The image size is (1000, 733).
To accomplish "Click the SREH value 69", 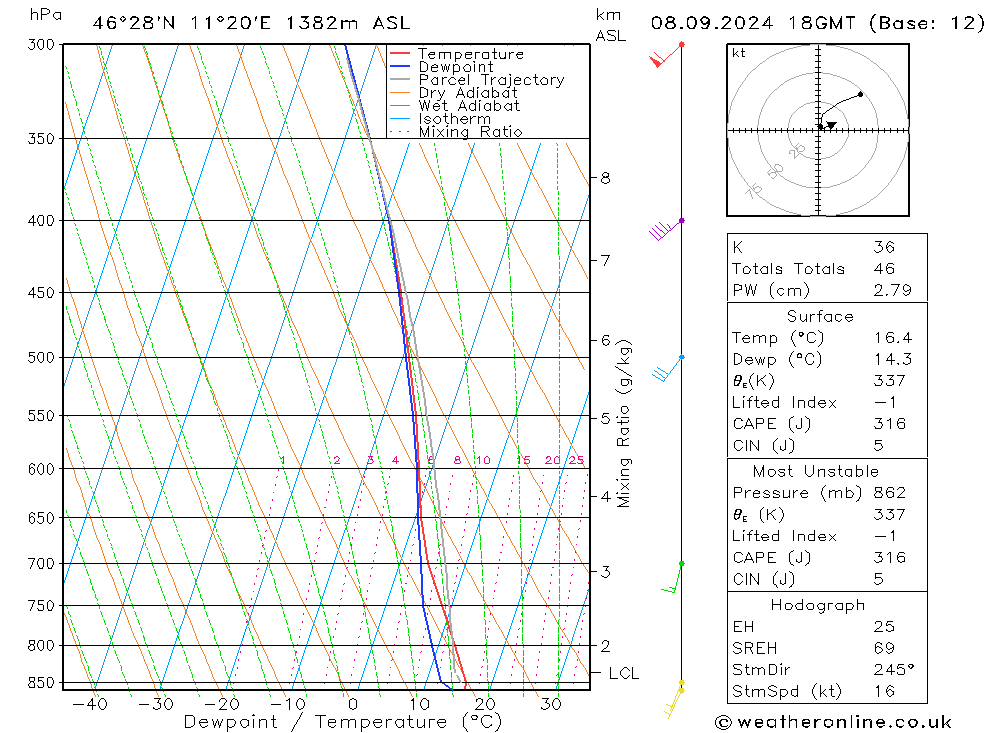I will coord(884,648).
